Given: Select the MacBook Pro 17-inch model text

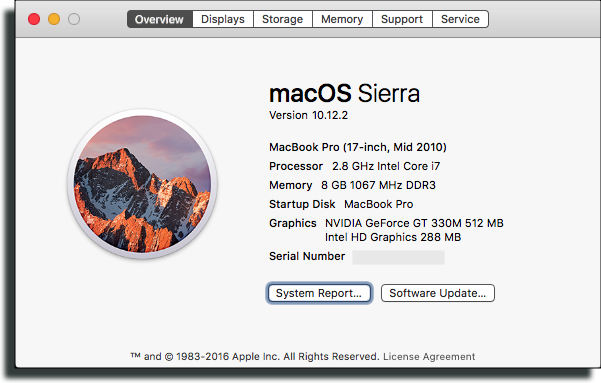Looking at the screenshot, I should [x=358, y=147].
